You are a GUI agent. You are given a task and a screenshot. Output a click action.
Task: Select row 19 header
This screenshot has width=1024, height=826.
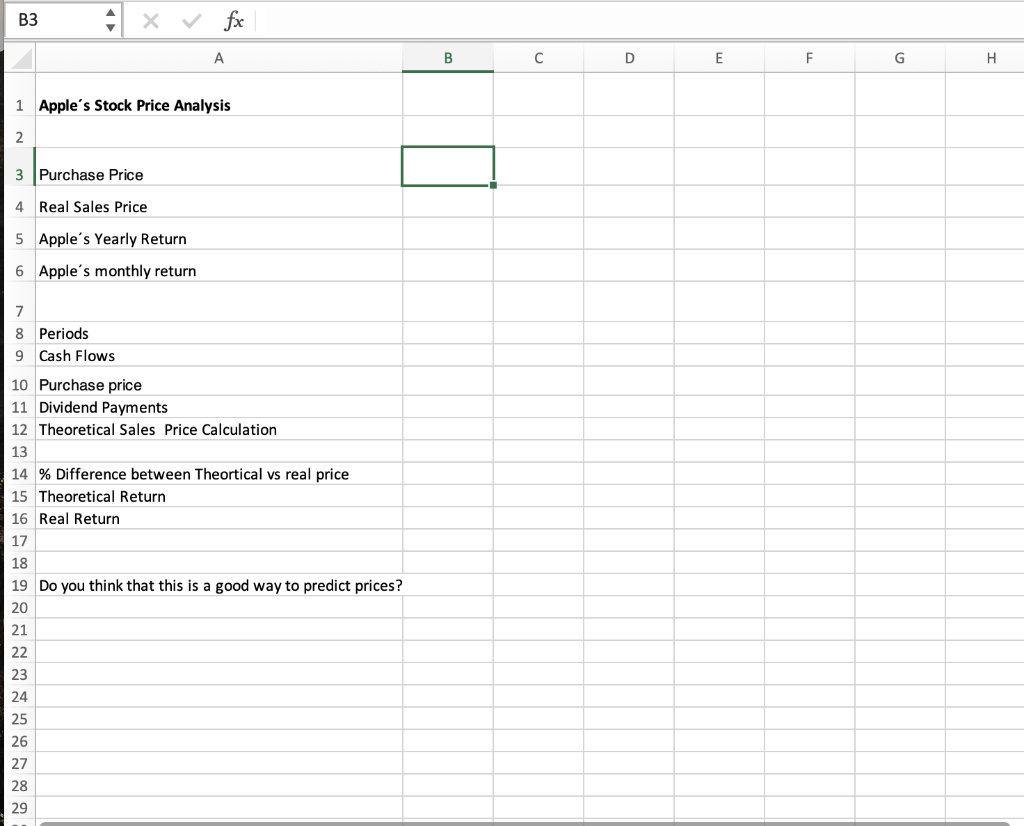tap(20, 585)
